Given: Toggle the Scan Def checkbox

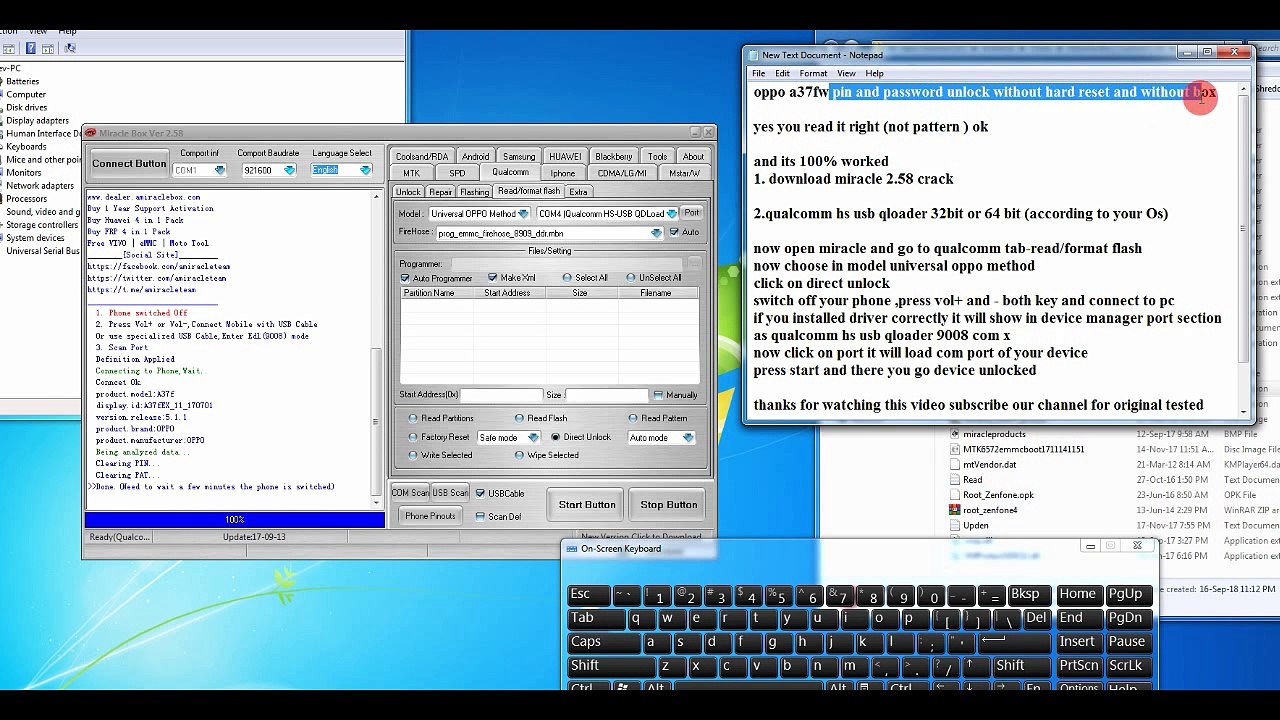Looking at the screenshot, I should [480, 516].
